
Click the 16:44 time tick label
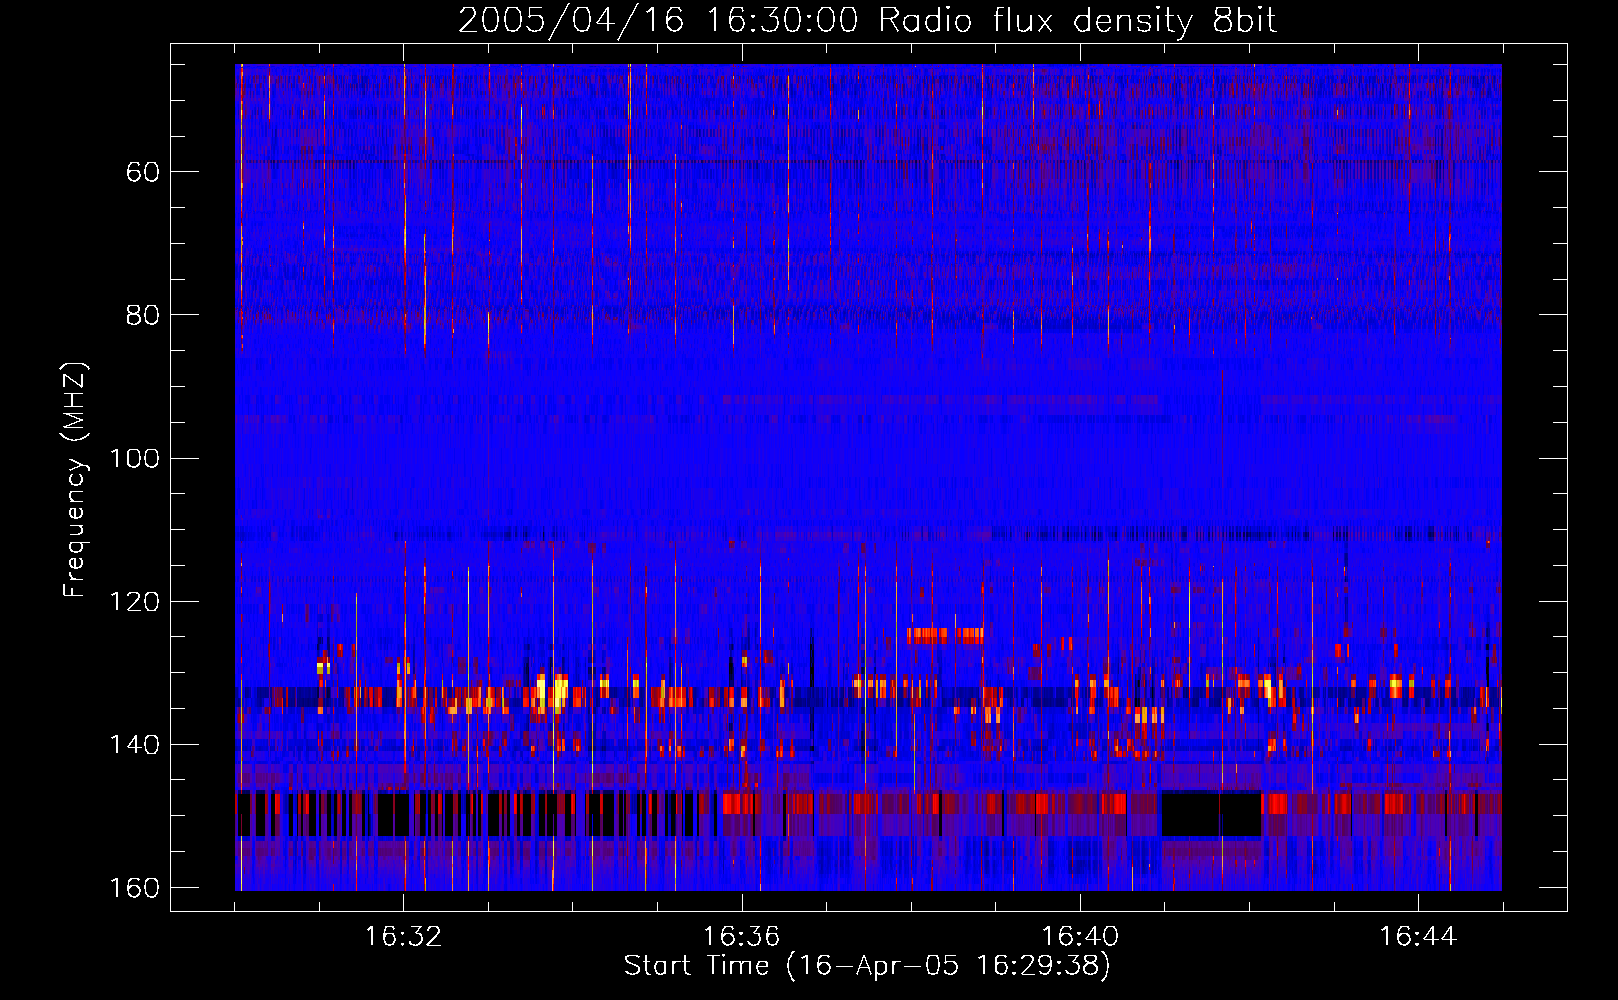point(1418,937)
